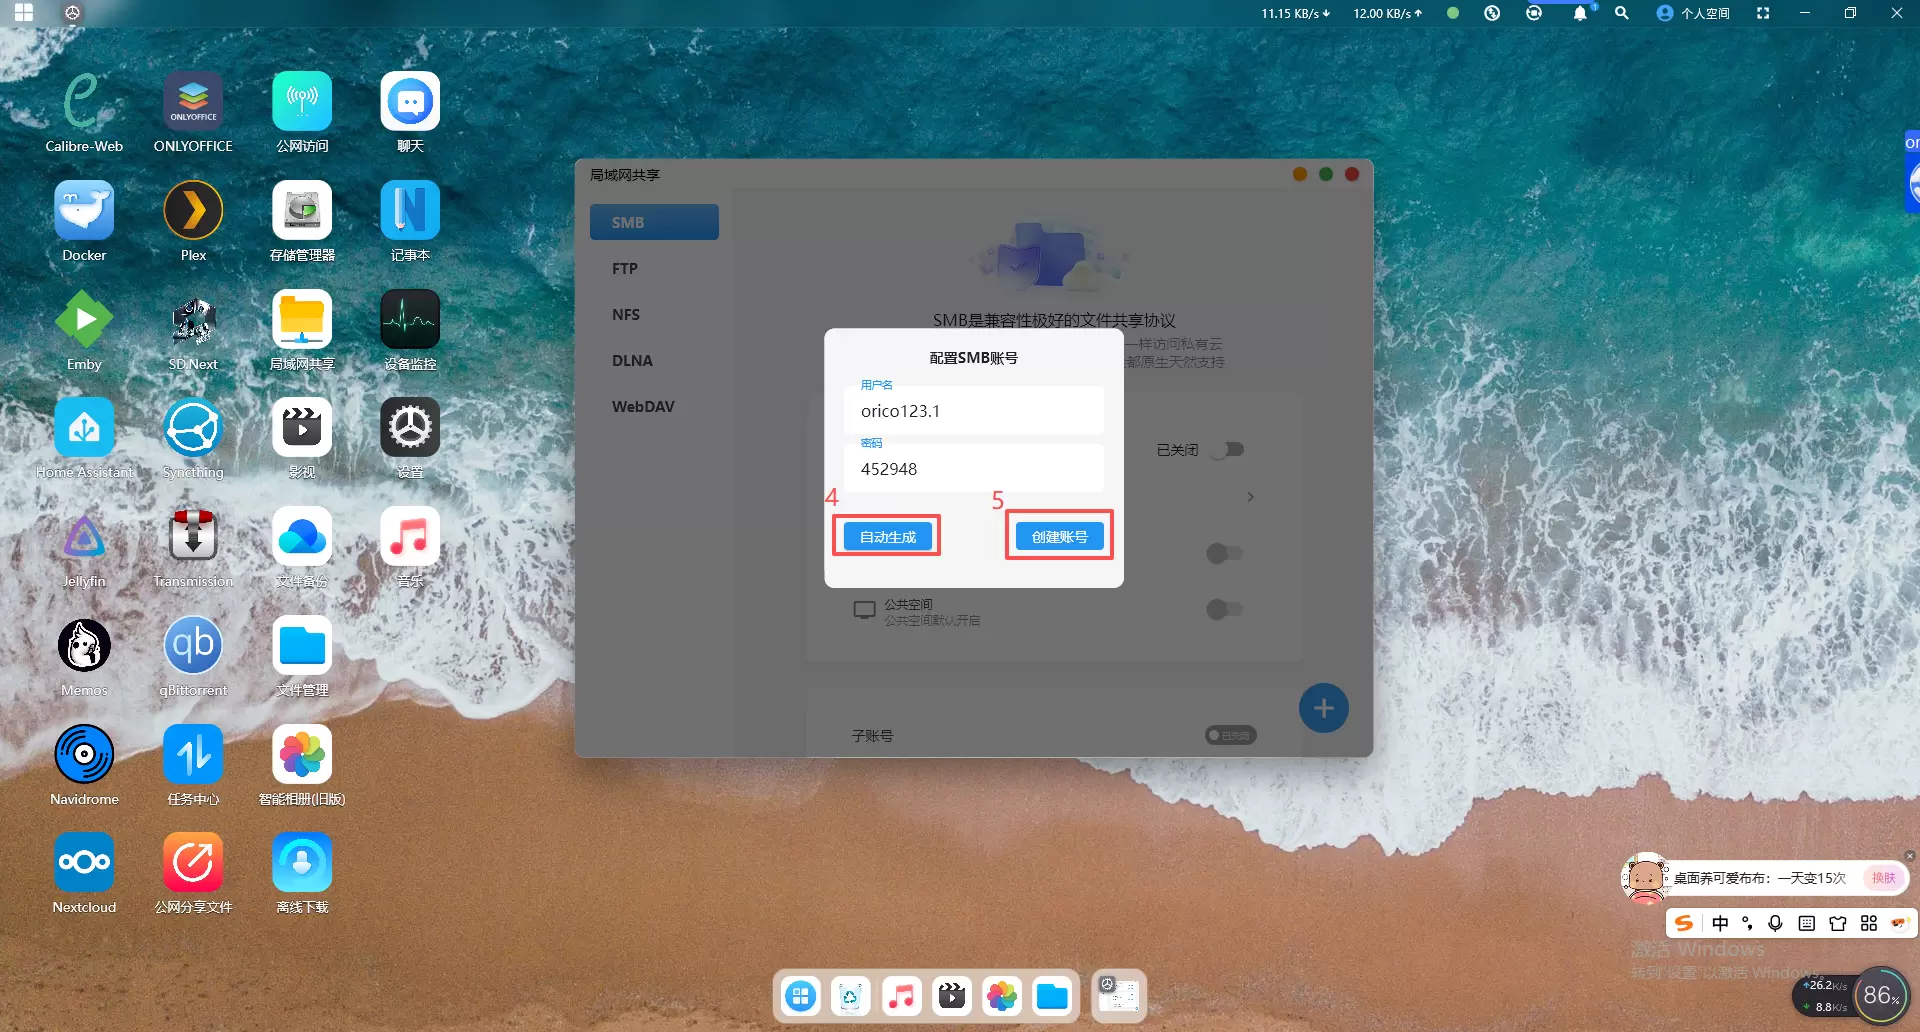Launch Plex from the desktop
The width and height of the screenshot is (1920, 1032).
(x=193, y=211)
